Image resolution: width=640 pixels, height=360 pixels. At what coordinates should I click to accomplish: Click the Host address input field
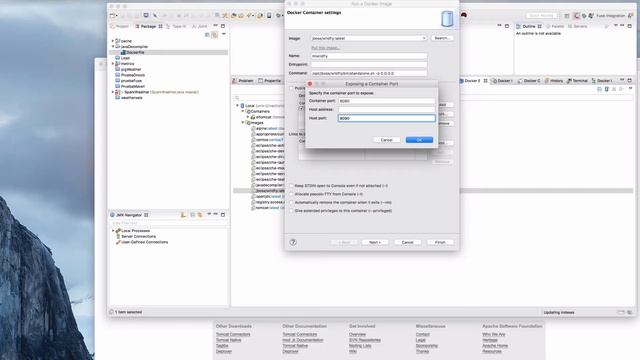point(387,109)
